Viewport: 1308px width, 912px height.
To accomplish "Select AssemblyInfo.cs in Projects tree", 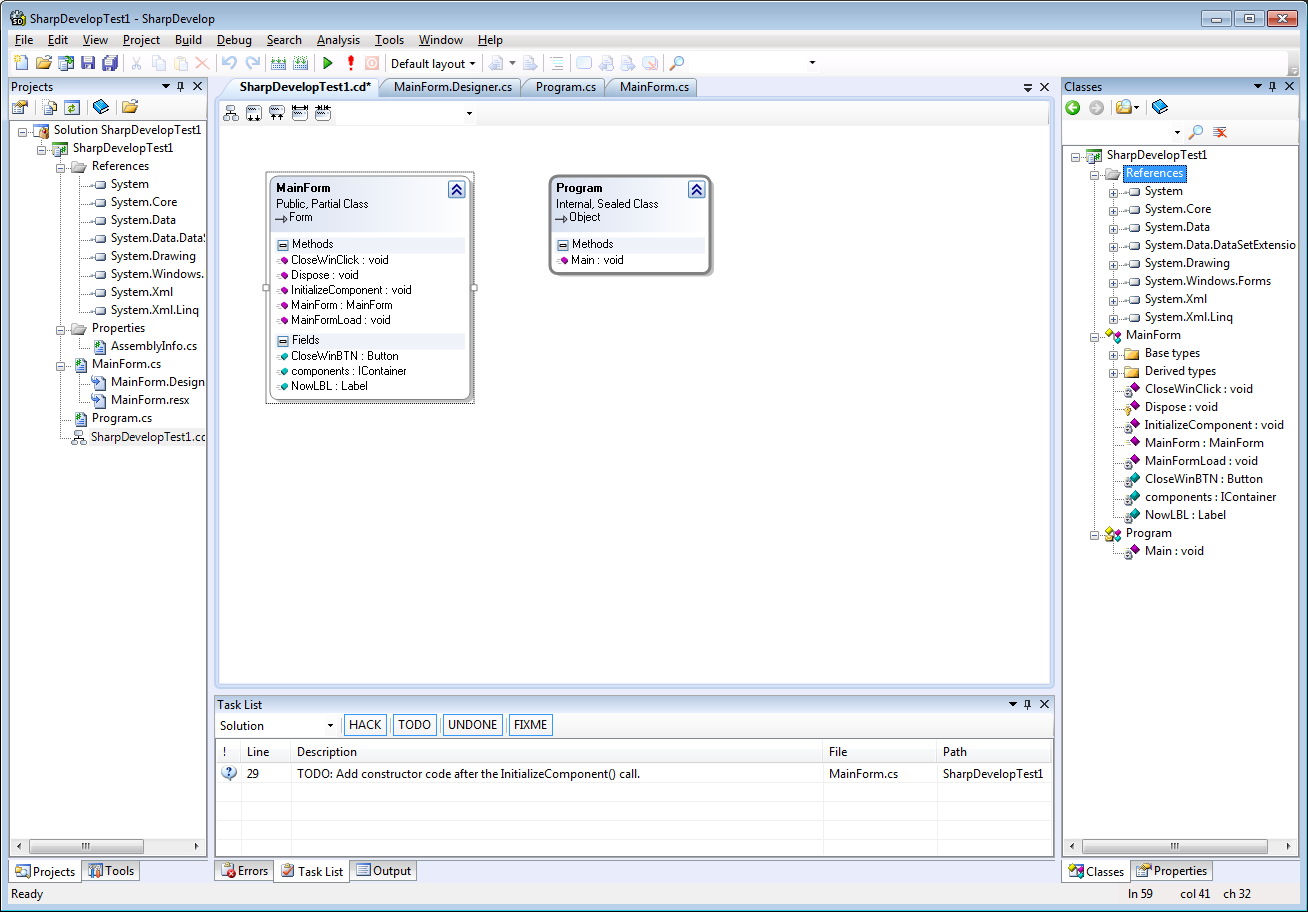I will point(154,347).
